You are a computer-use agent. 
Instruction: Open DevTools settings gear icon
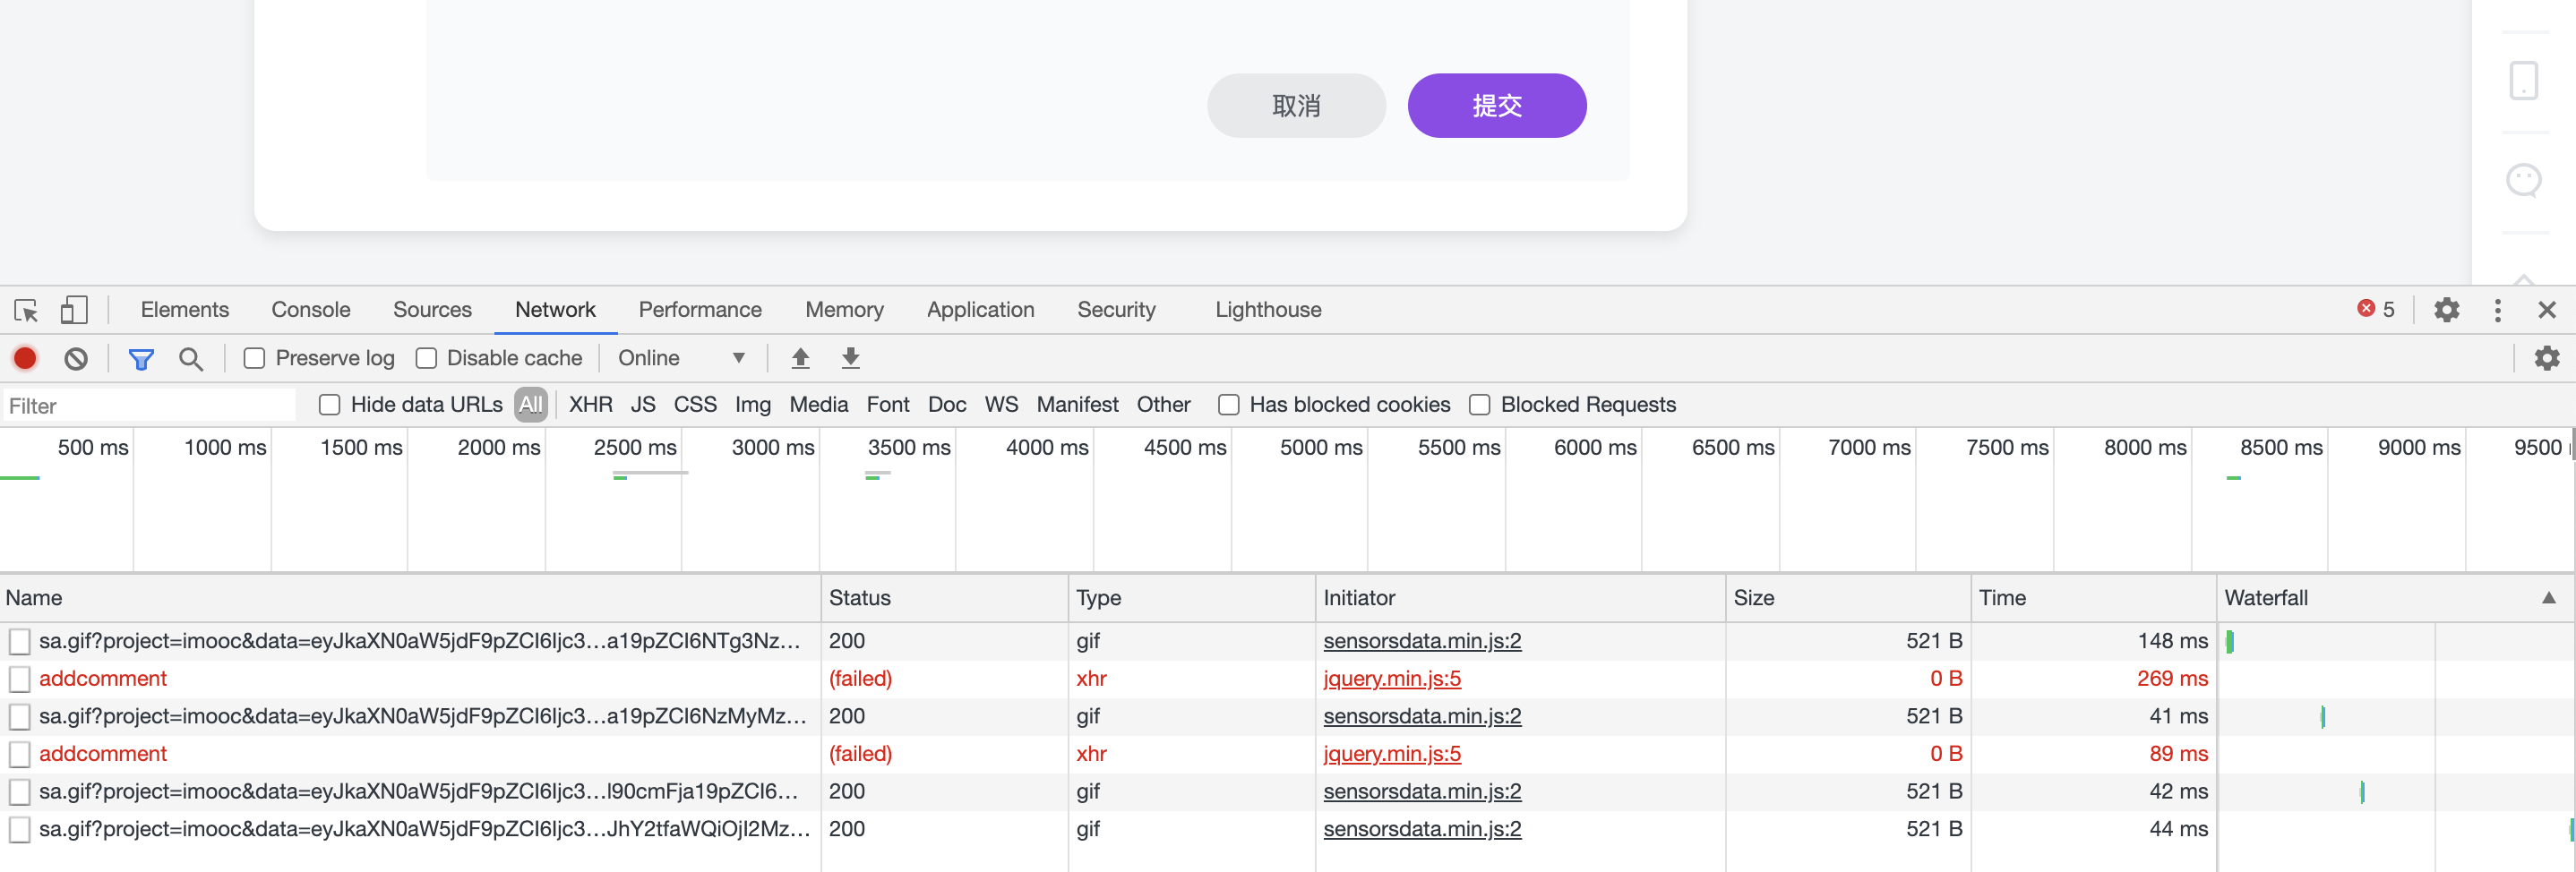point(2446,310)
